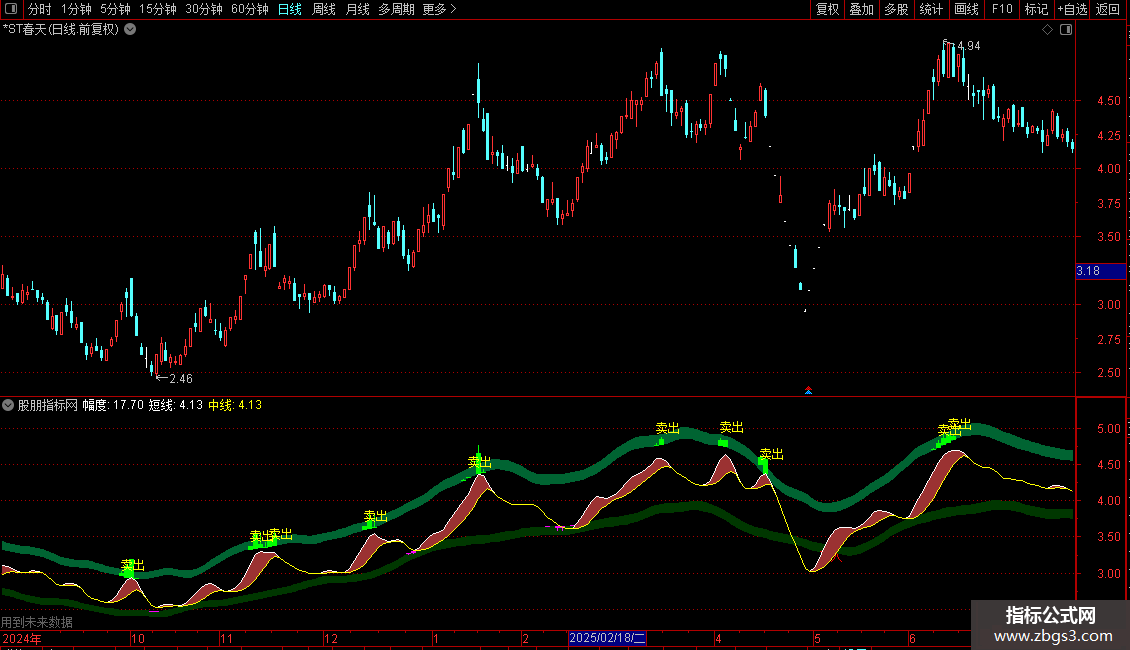Screen dimensions: 1130x650
Task: Switch to 1分钟 period
Action: (x=76, y=9)
